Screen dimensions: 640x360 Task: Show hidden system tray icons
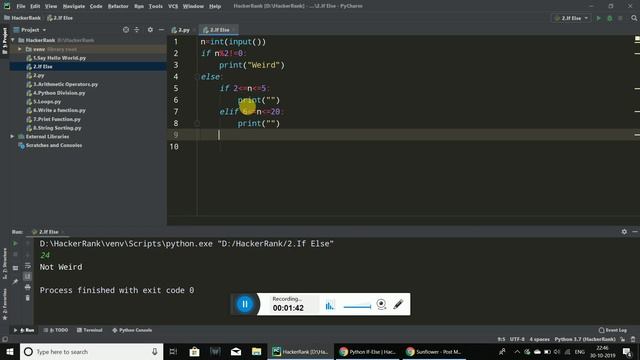click(517, 351)
